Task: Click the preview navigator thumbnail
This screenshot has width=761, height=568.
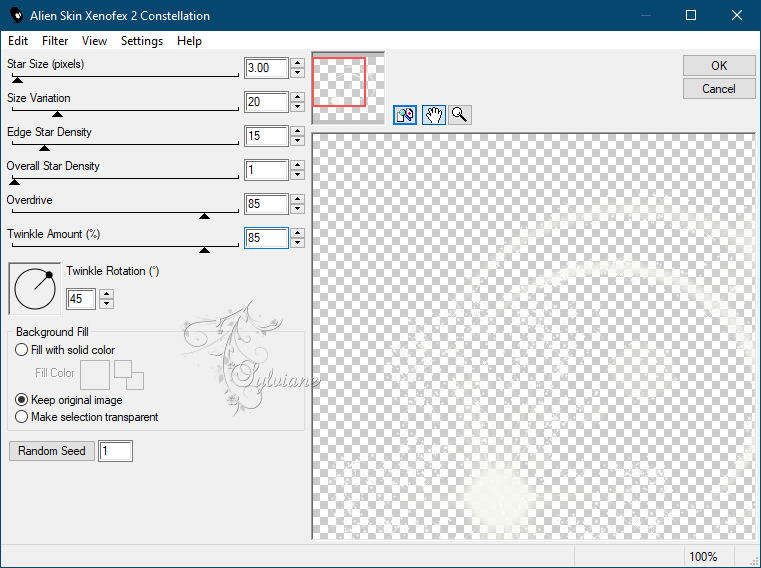Action: pos(348,87)
